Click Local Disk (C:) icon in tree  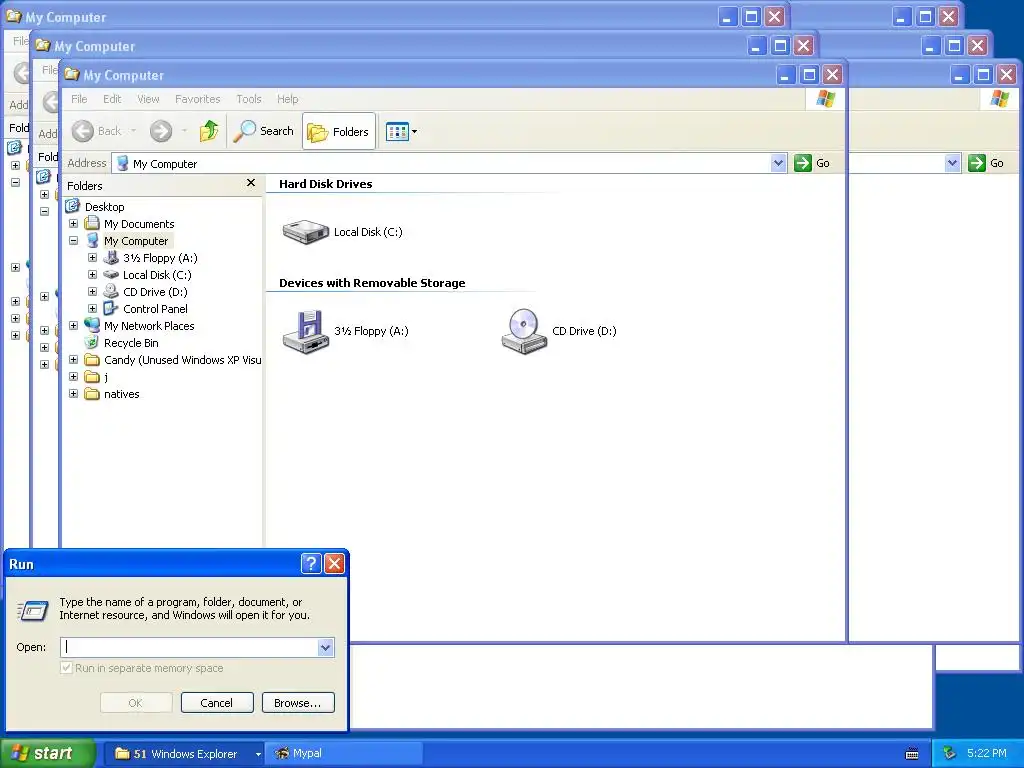[111, 274]
